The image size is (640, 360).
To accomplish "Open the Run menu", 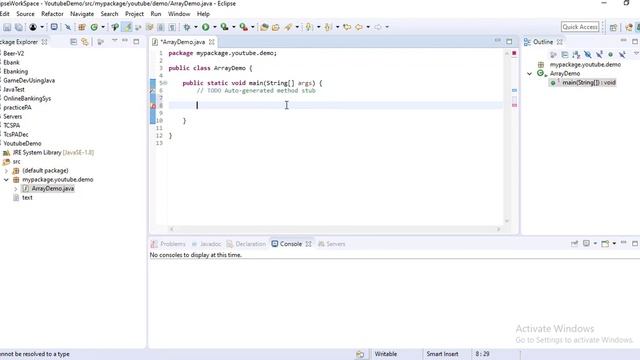I will [156, 14].
